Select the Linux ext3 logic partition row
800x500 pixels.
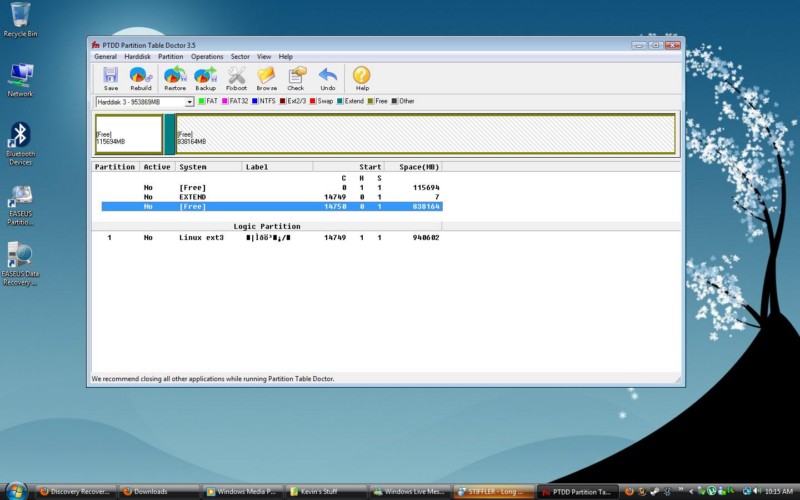tap(272, 238)
